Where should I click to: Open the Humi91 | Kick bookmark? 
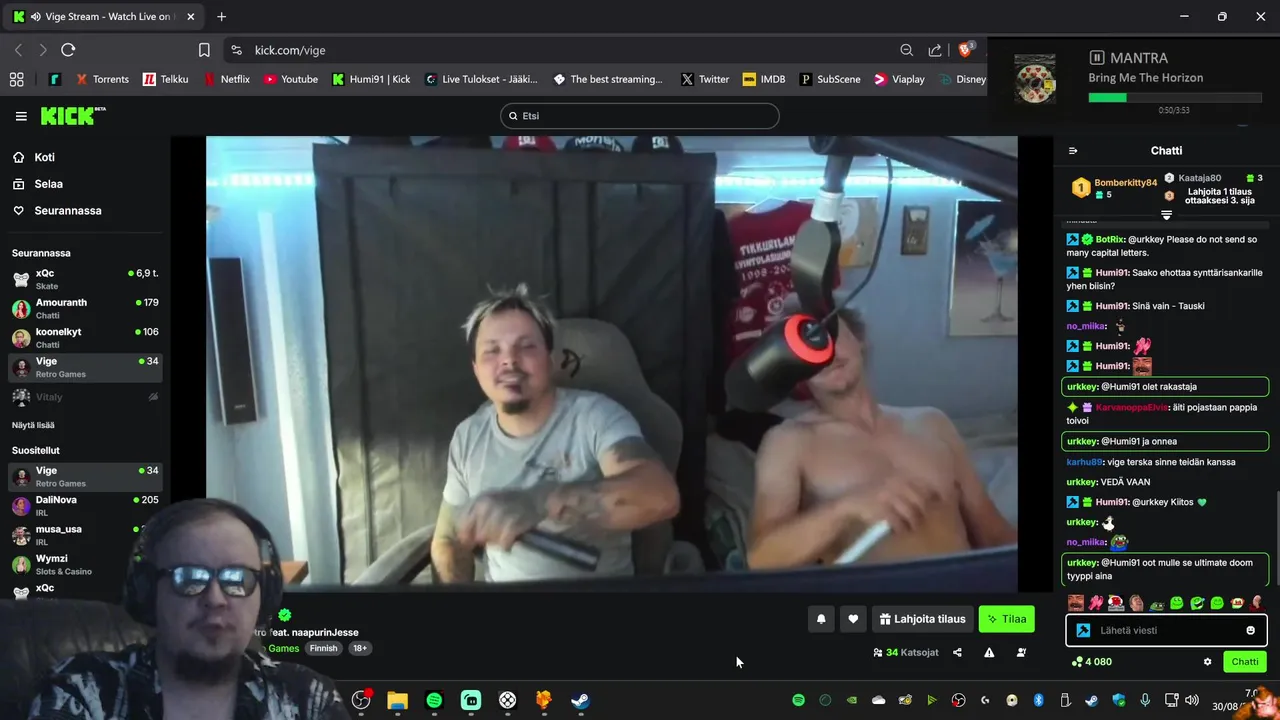(x=371, y=79)
